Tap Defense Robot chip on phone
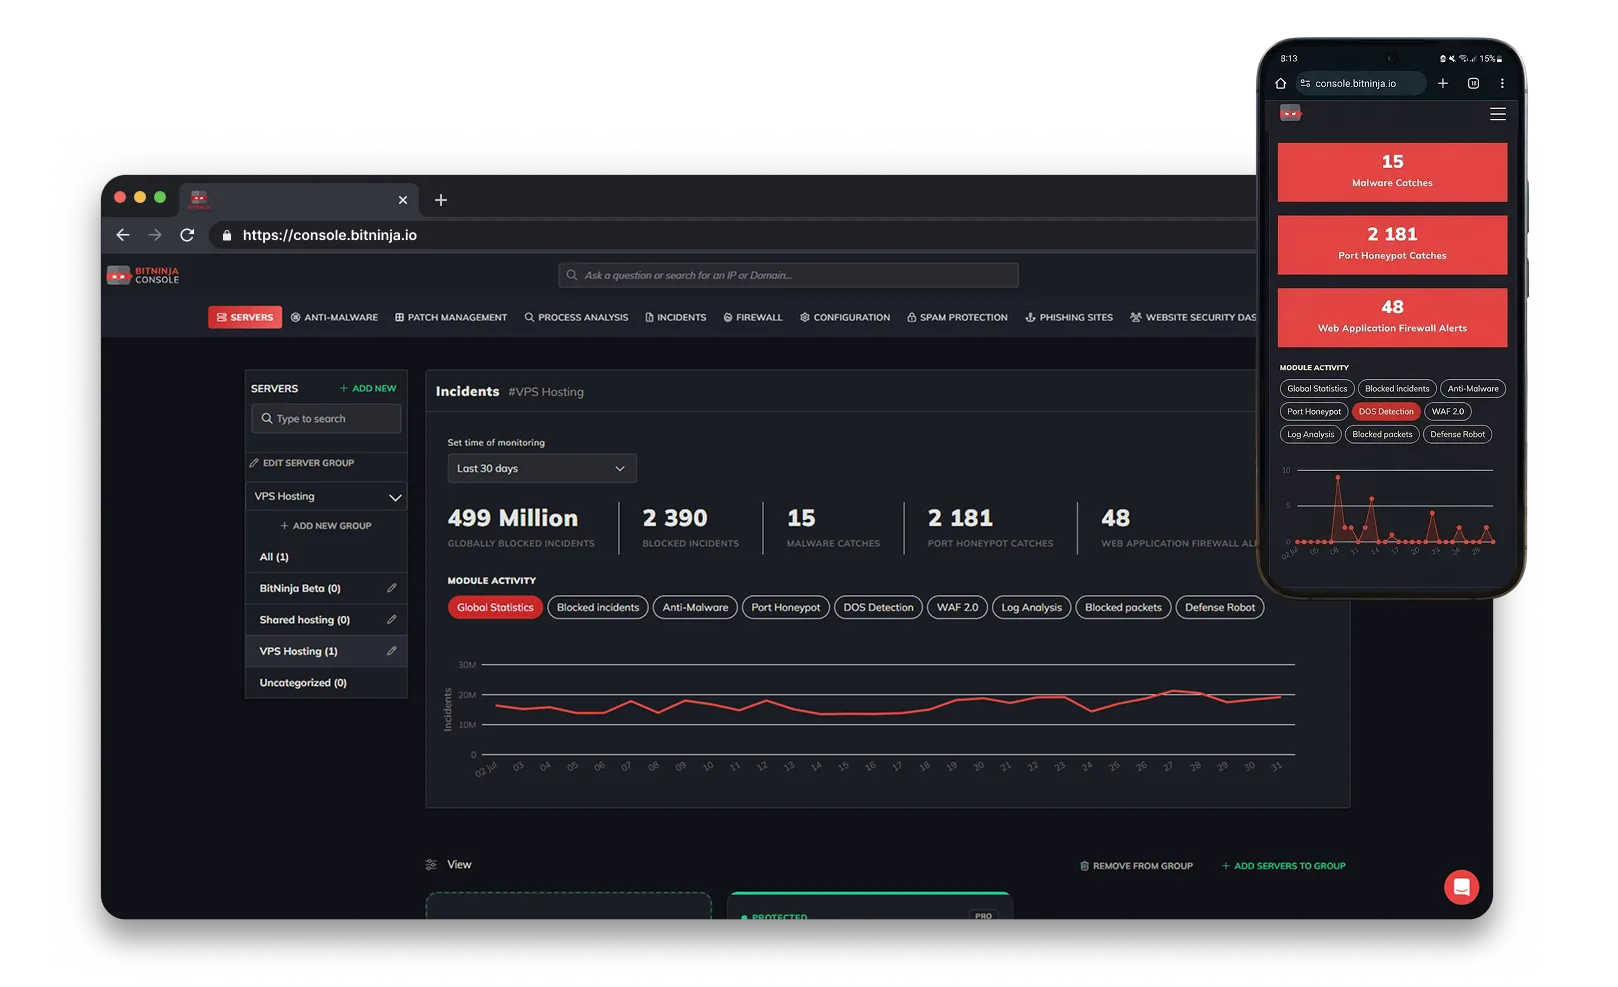 pos(1457,434)
